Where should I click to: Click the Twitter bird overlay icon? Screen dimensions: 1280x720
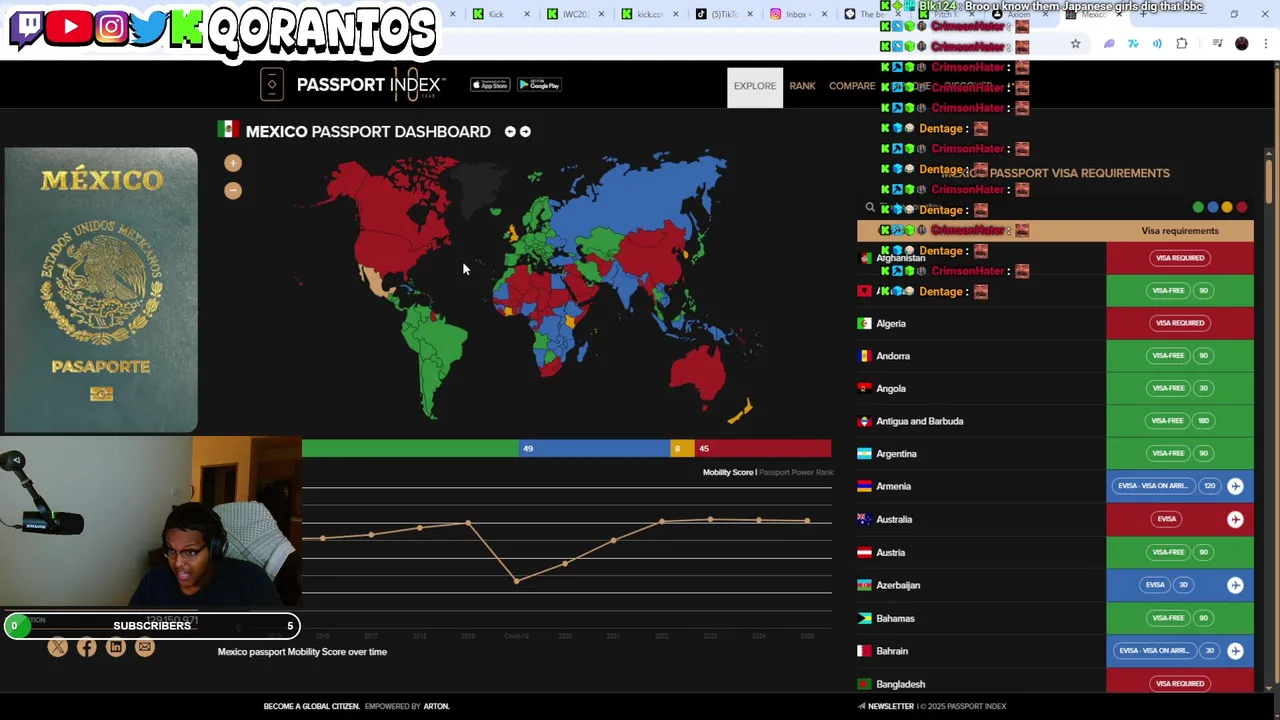pos(147,27)
